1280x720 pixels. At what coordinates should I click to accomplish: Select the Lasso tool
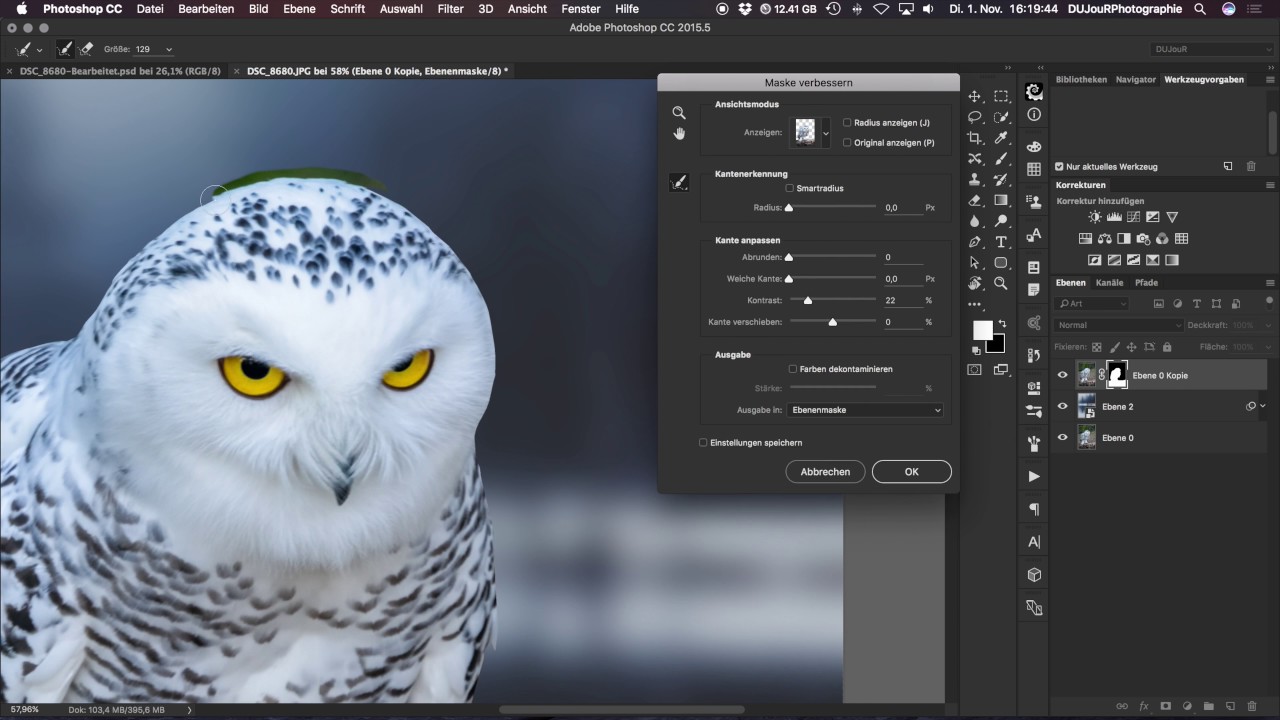975,117
